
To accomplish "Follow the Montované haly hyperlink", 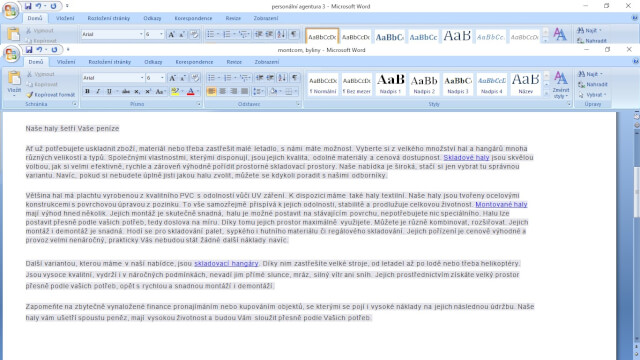I will [x=501, y=204].
